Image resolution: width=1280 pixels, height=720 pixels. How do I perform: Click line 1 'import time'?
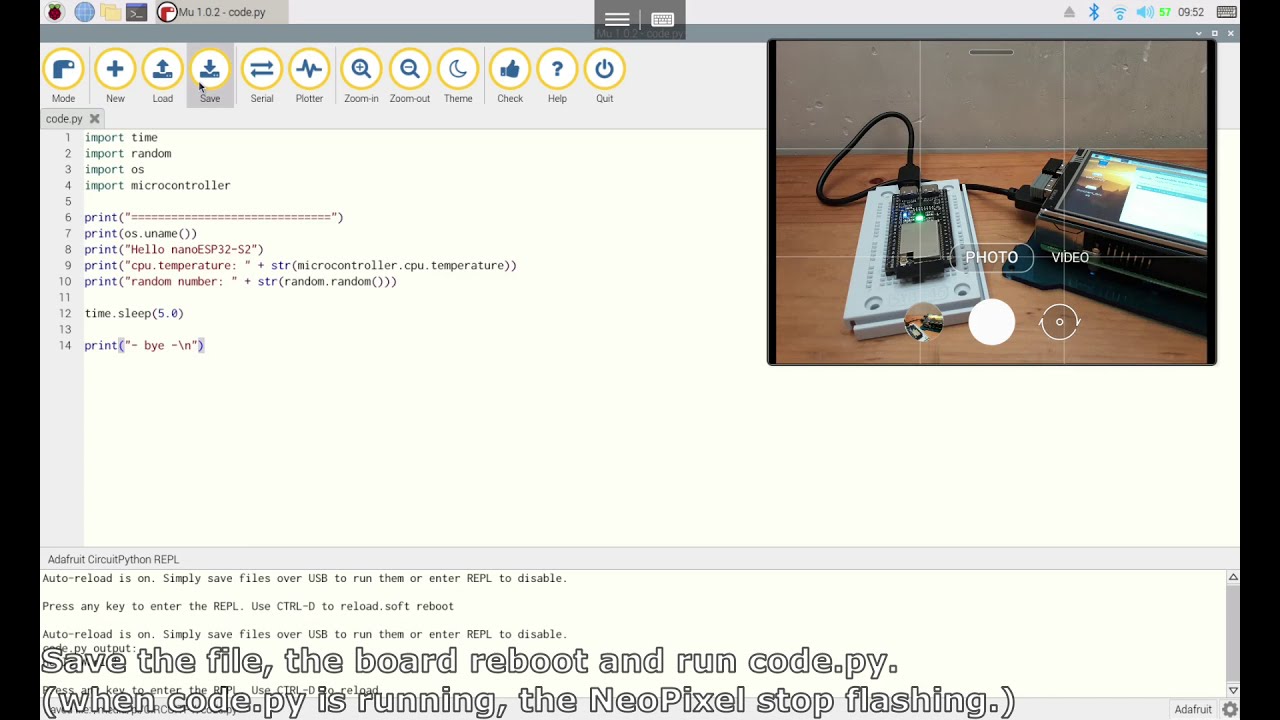click(121, 137)
